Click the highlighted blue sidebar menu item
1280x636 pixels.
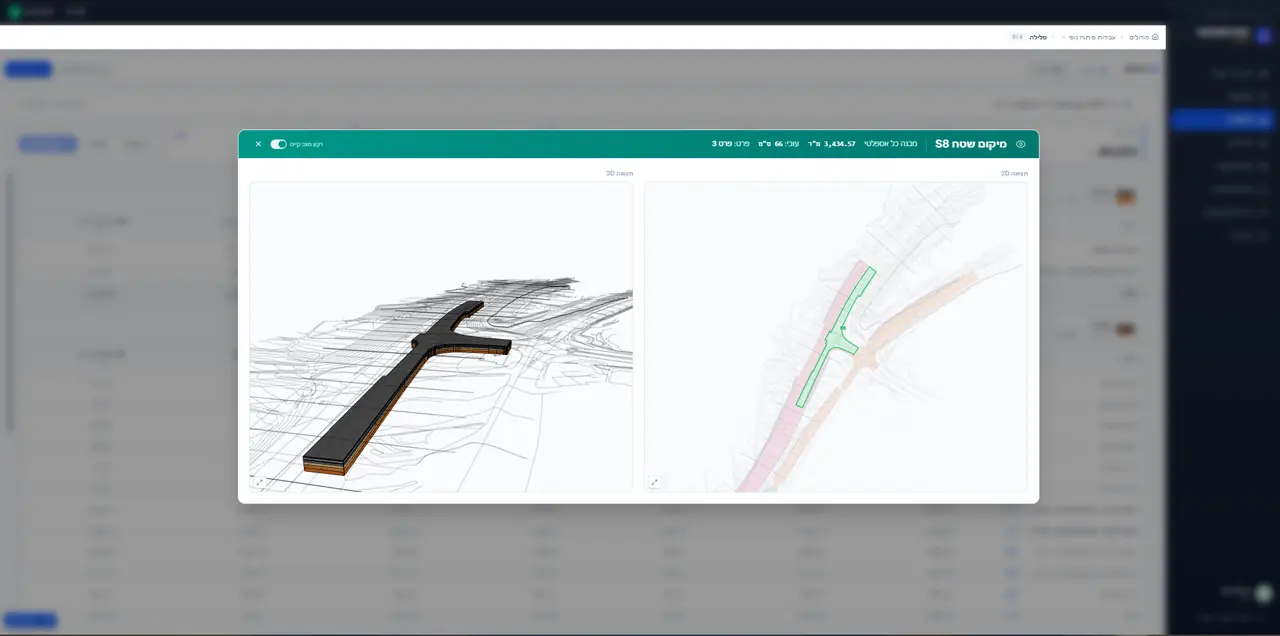[x=1222, y=120]
